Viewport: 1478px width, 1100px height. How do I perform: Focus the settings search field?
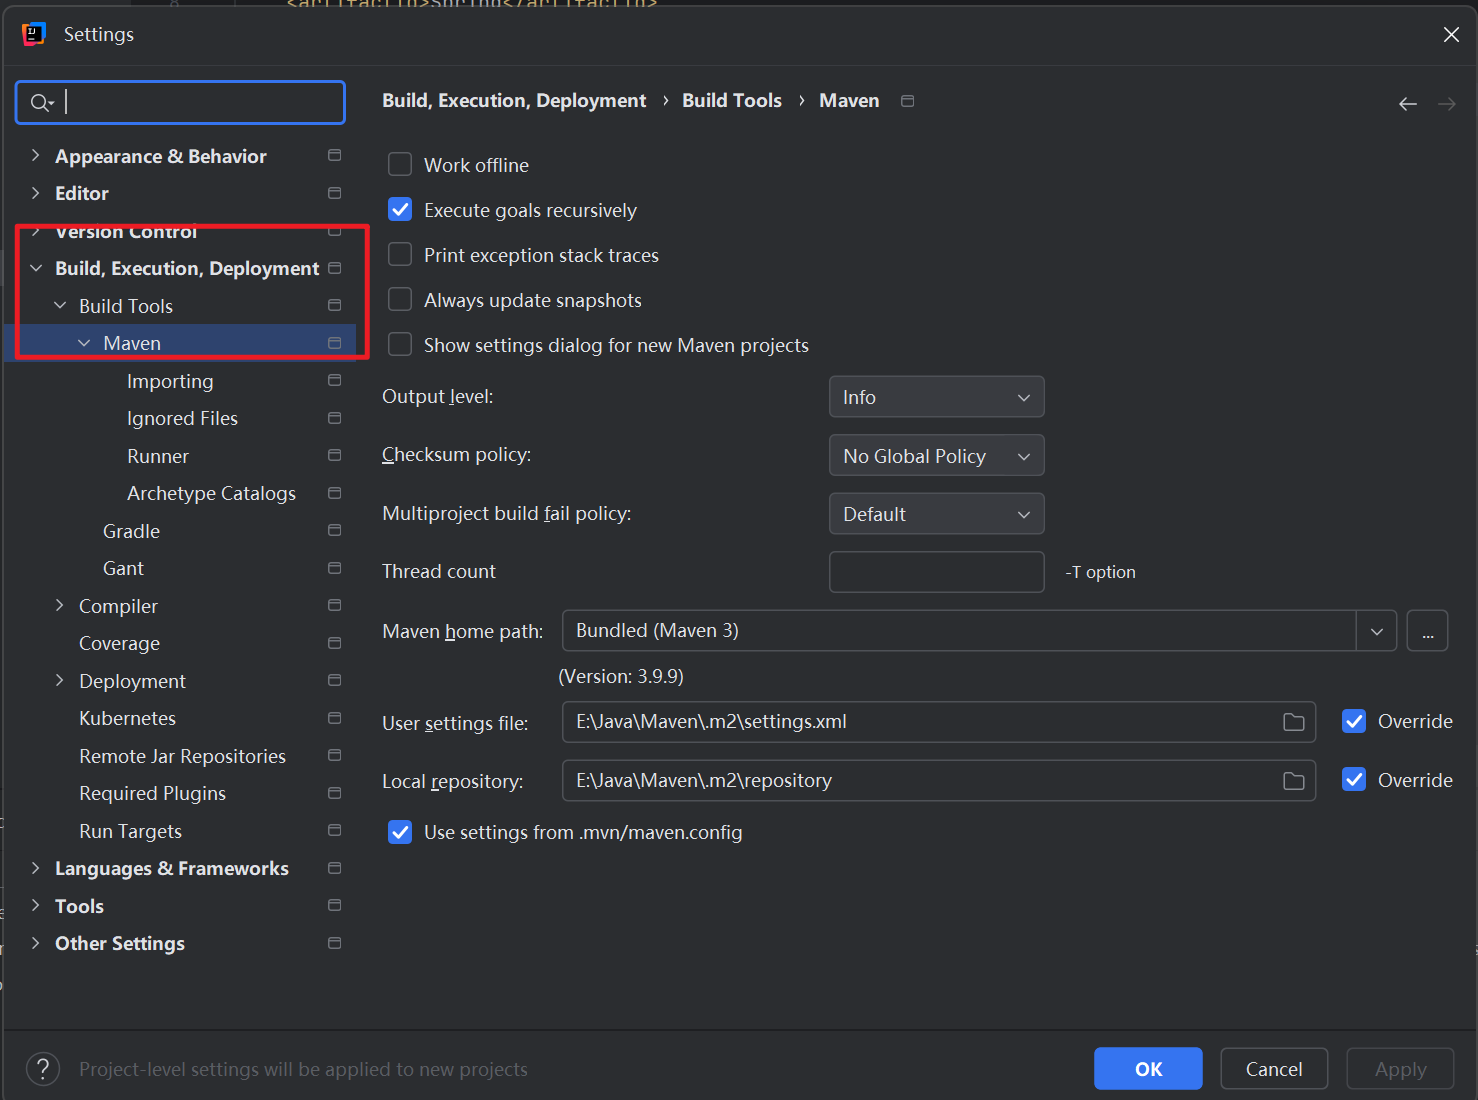click(x=180, y=102)
